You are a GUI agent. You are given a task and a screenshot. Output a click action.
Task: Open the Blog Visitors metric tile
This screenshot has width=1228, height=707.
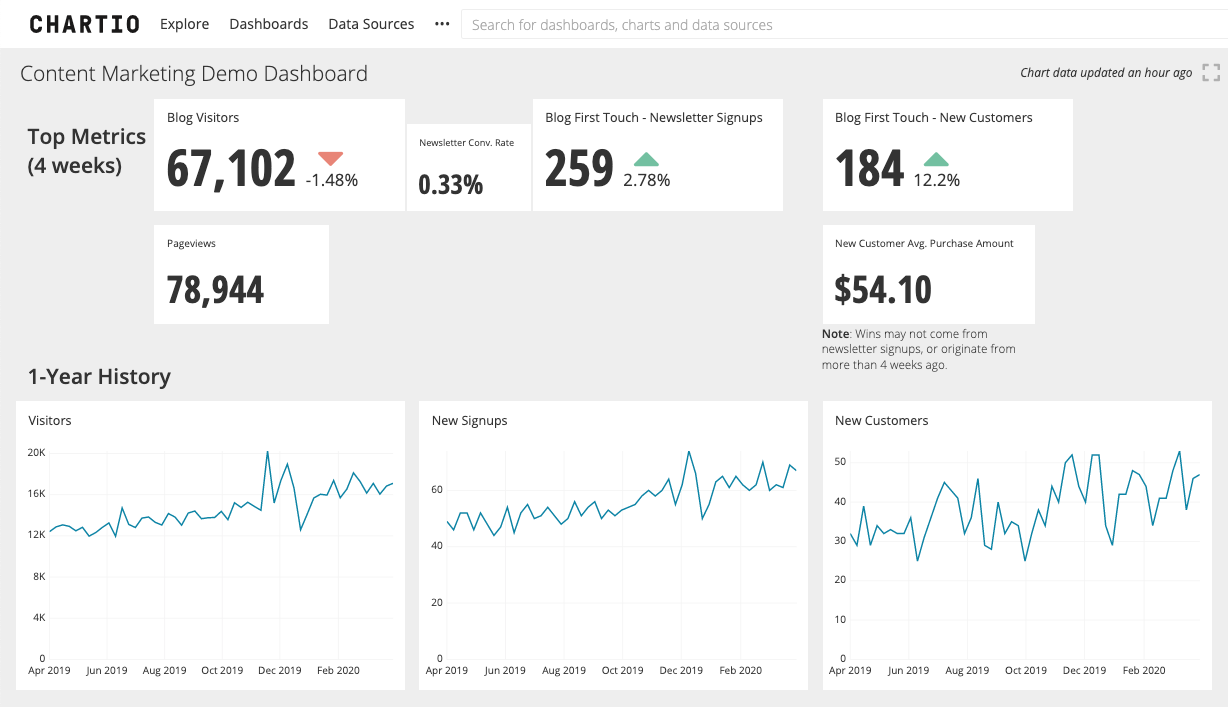279,155
